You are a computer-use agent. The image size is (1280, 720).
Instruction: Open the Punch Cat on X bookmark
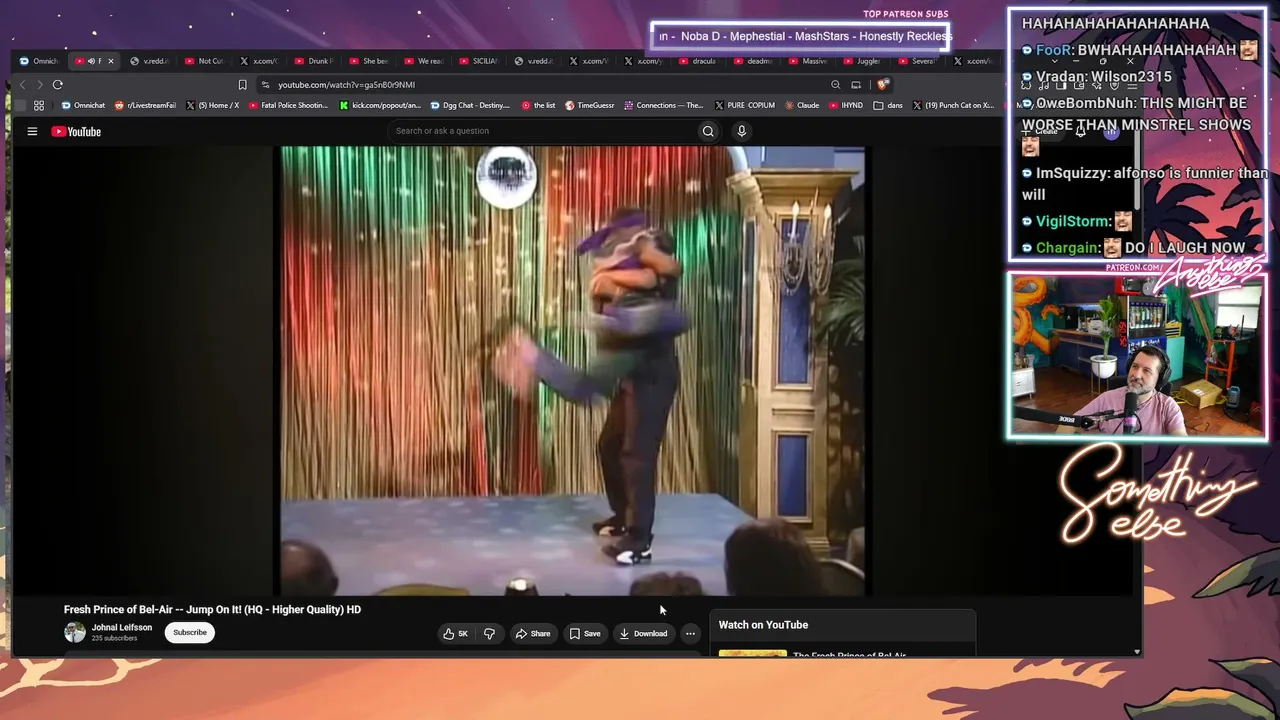pyautogui.click(x=953, y=105)
